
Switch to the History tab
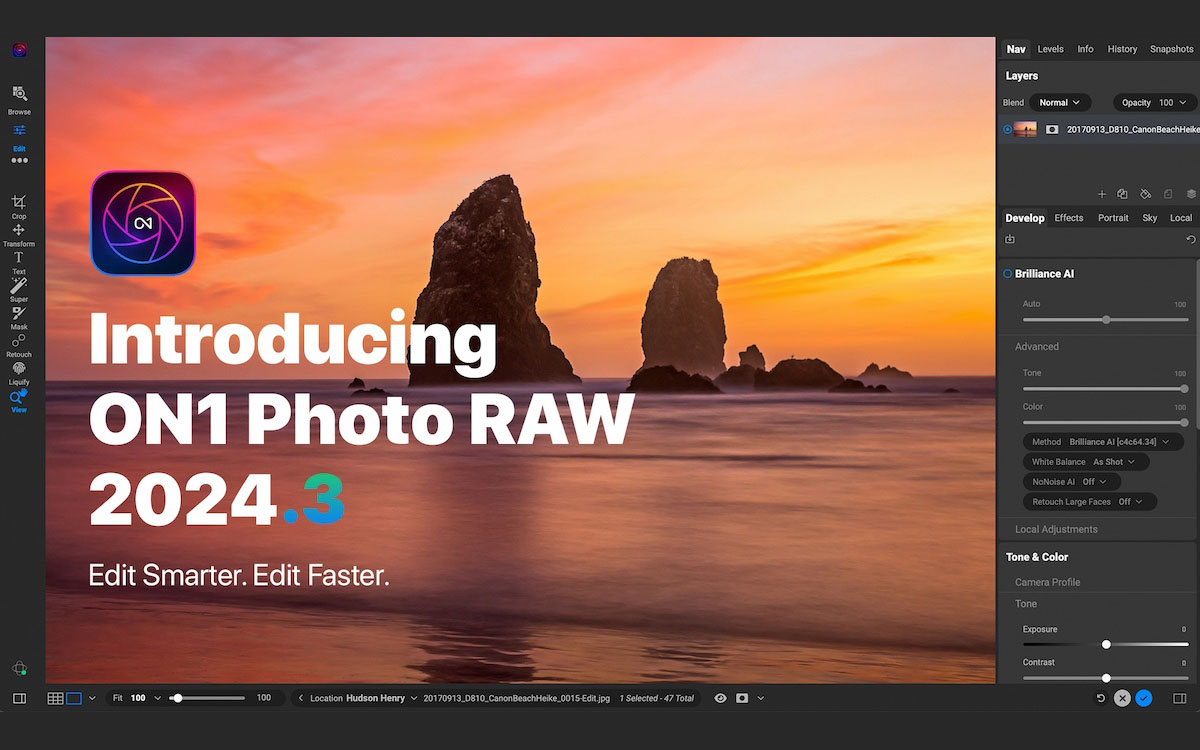pos(1122,49)
